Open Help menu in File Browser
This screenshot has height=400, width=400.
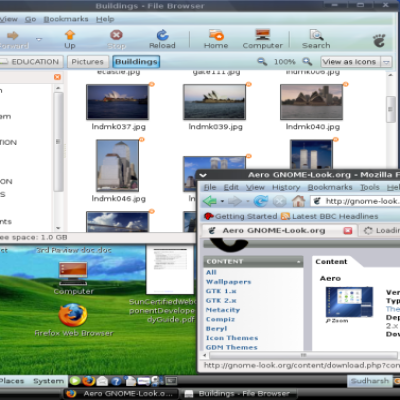tap(105, 19)
